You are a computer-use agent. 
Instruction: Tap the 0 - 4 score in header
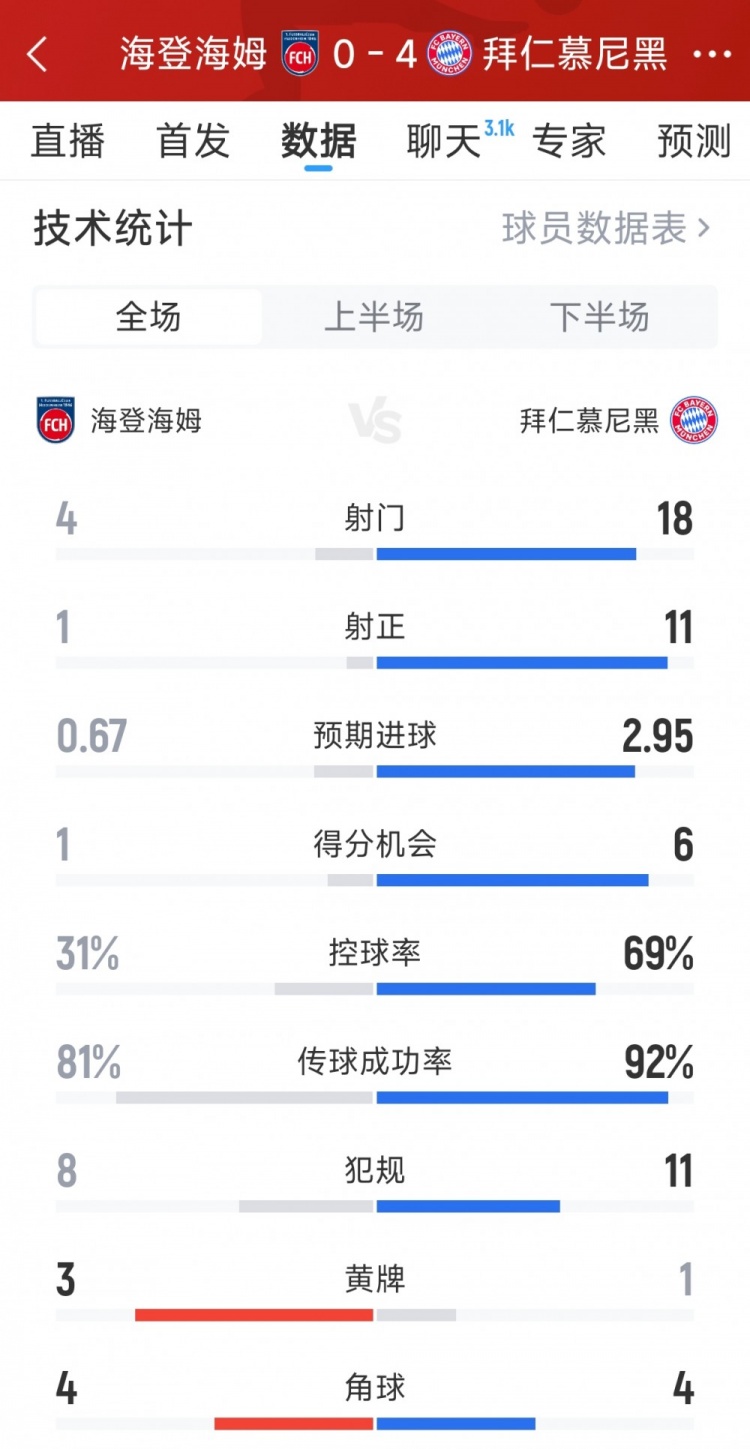[x=374, y=54]
